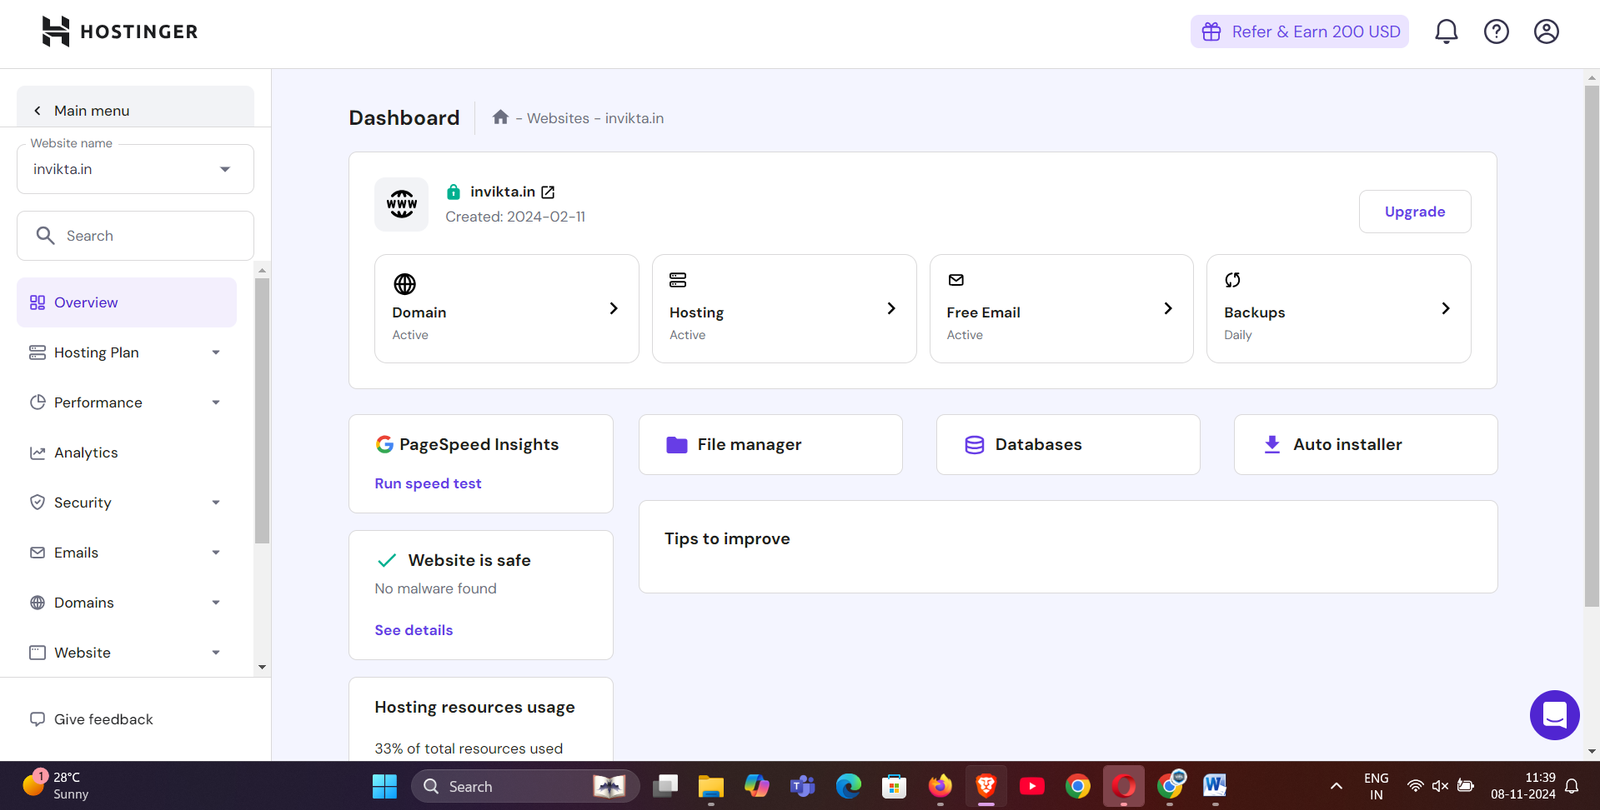Expand the Security menu arrow
The height and width of the screenshot is (810, 1600).
click(x=216, y=503)
